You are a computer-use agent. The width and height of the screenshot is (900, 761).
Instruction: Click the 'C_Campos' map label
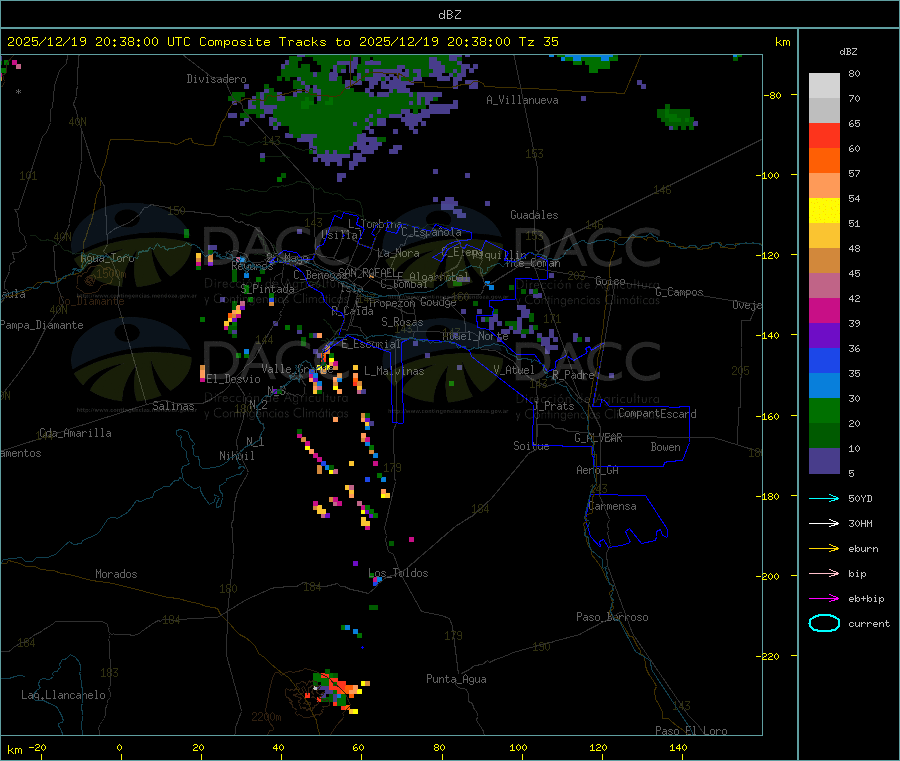point(680,292)
